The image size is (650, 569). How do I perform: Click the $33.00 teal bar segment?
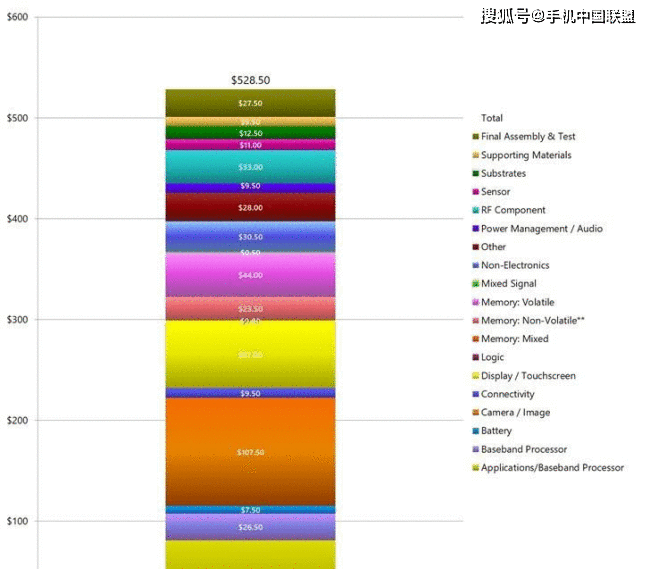coord(250,166)
